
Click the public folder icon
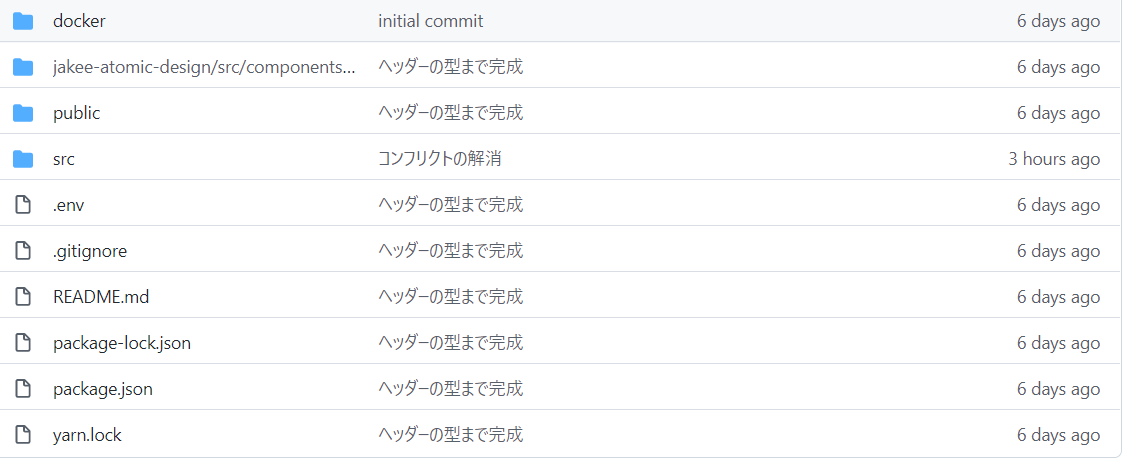pyautogui.click(x=23, y=113)
